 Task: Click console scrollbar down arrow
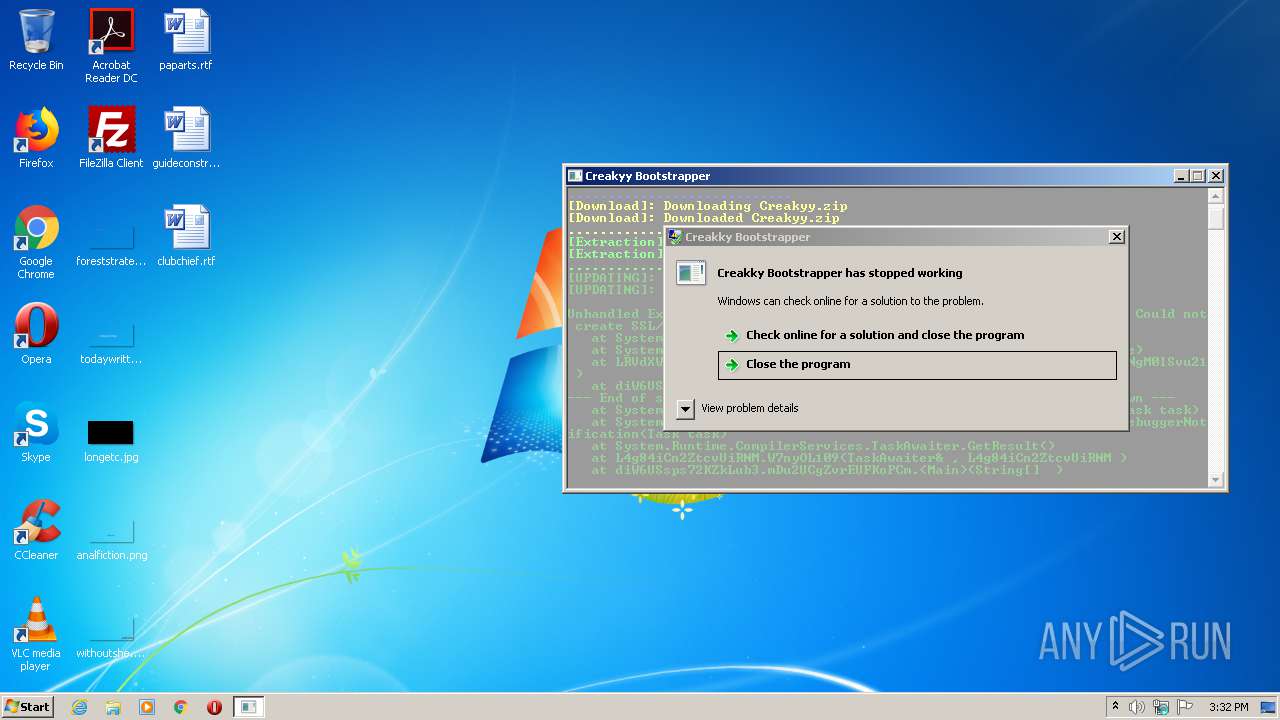coord(1216,479)
